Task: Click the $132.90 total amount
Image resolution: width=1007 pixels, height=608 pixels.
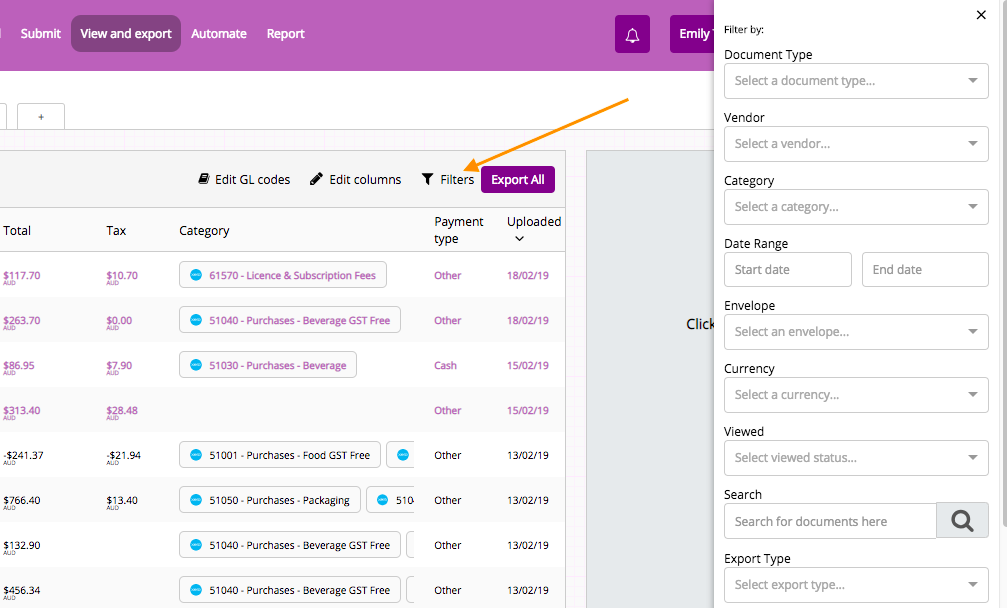Action: coord(22,545)
